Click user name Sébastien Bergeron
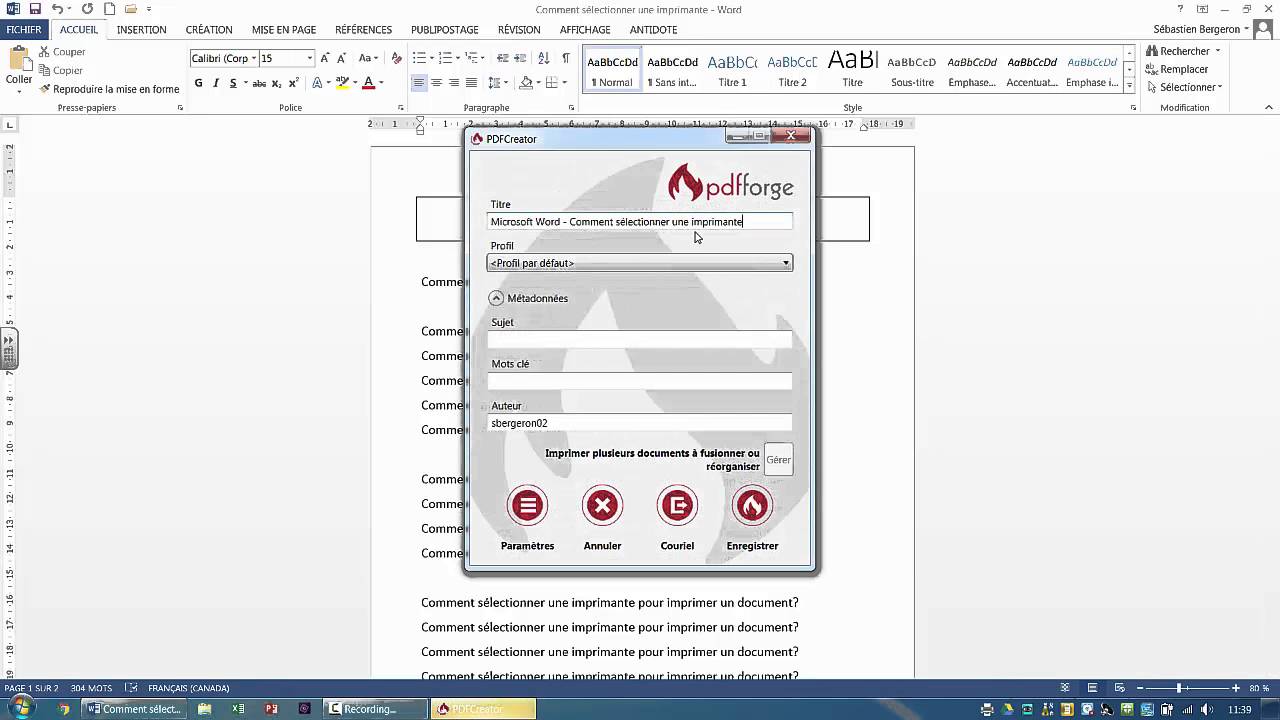The width and height of the screenshot is (1280, 720). click(1197, 30)
